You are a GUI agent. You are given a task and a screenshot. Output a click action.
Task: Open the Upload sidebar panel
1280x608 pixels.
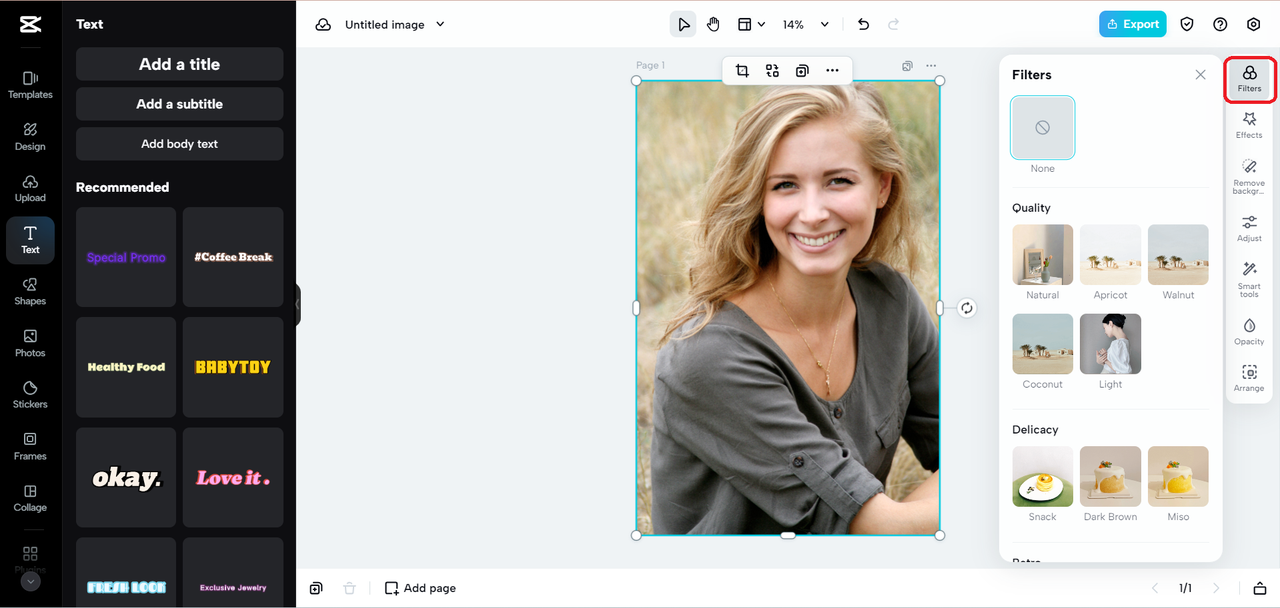[30, 188]
